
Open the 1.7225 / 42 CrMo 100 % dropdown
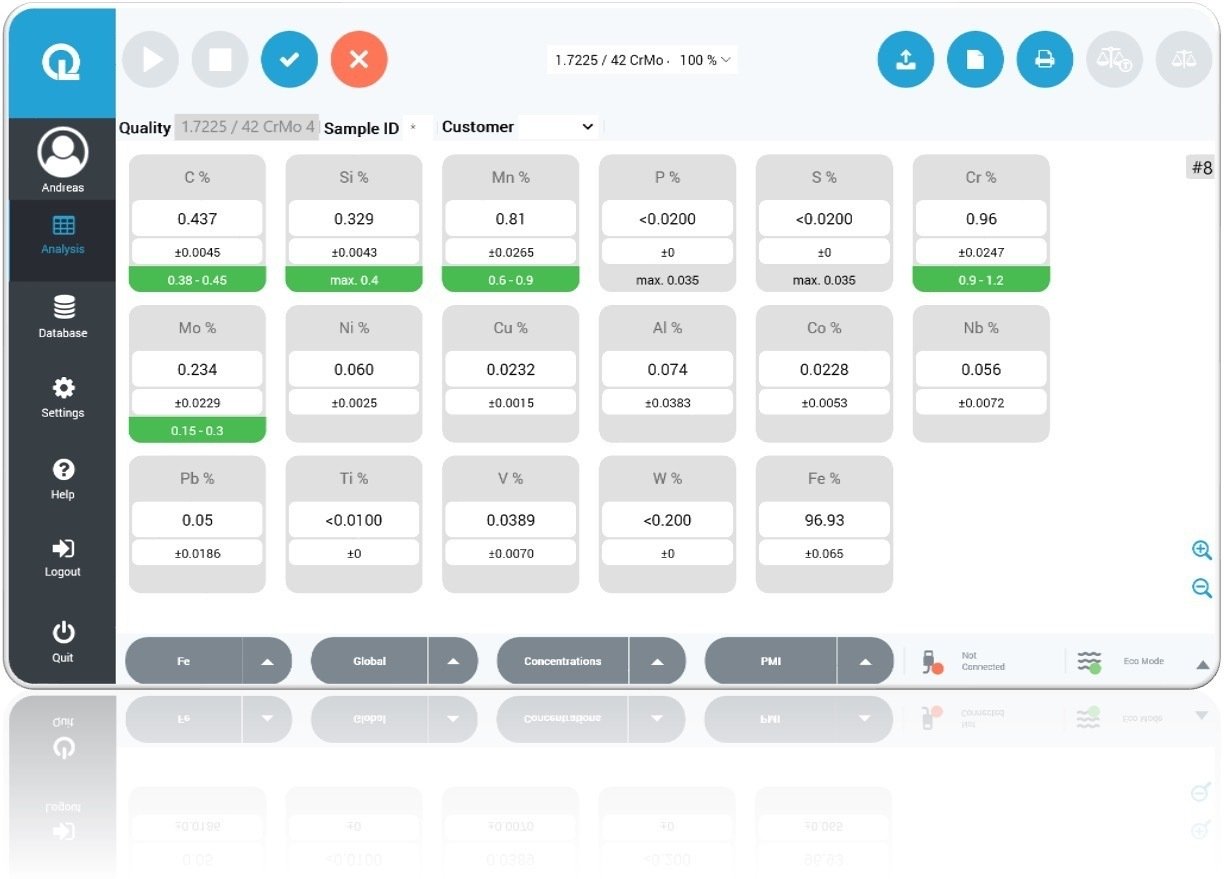tap(643, 60)
